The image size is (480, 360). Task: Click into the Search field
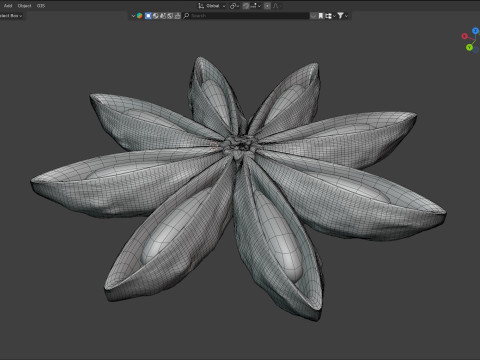[x=246, y=16]
